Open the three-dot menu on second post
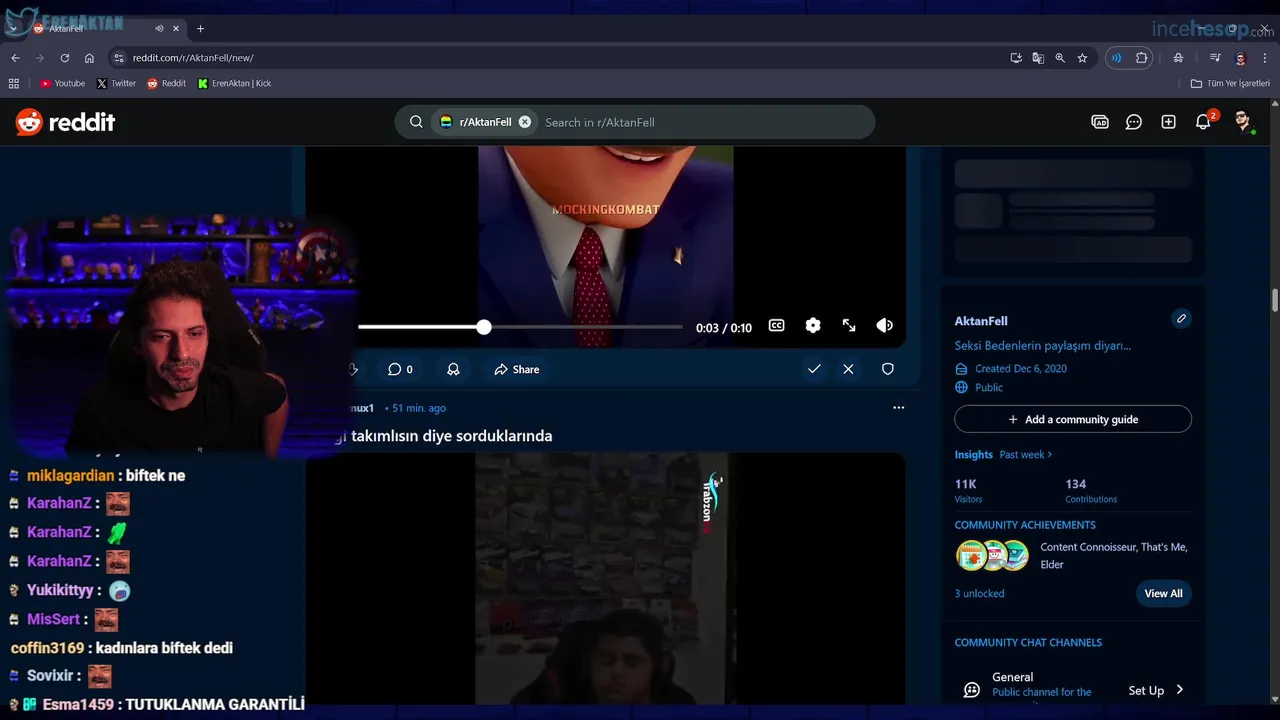Viewport: 1280px width, 720px height. [898, 407]
